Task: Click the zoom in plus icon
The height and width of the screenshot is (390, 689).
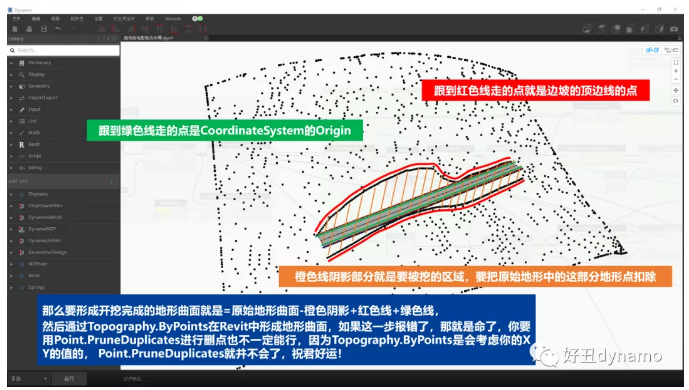Action: pos(676,71)
